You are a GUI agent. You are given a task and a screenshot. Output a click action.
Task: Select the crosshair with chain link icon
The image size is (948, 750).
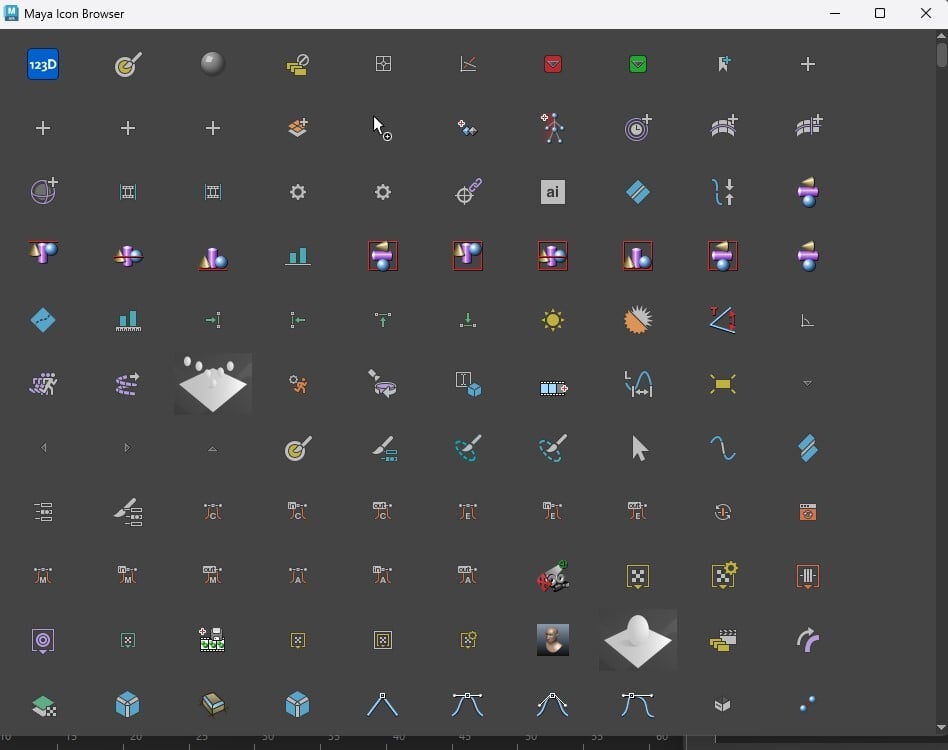tap(468, 192)
